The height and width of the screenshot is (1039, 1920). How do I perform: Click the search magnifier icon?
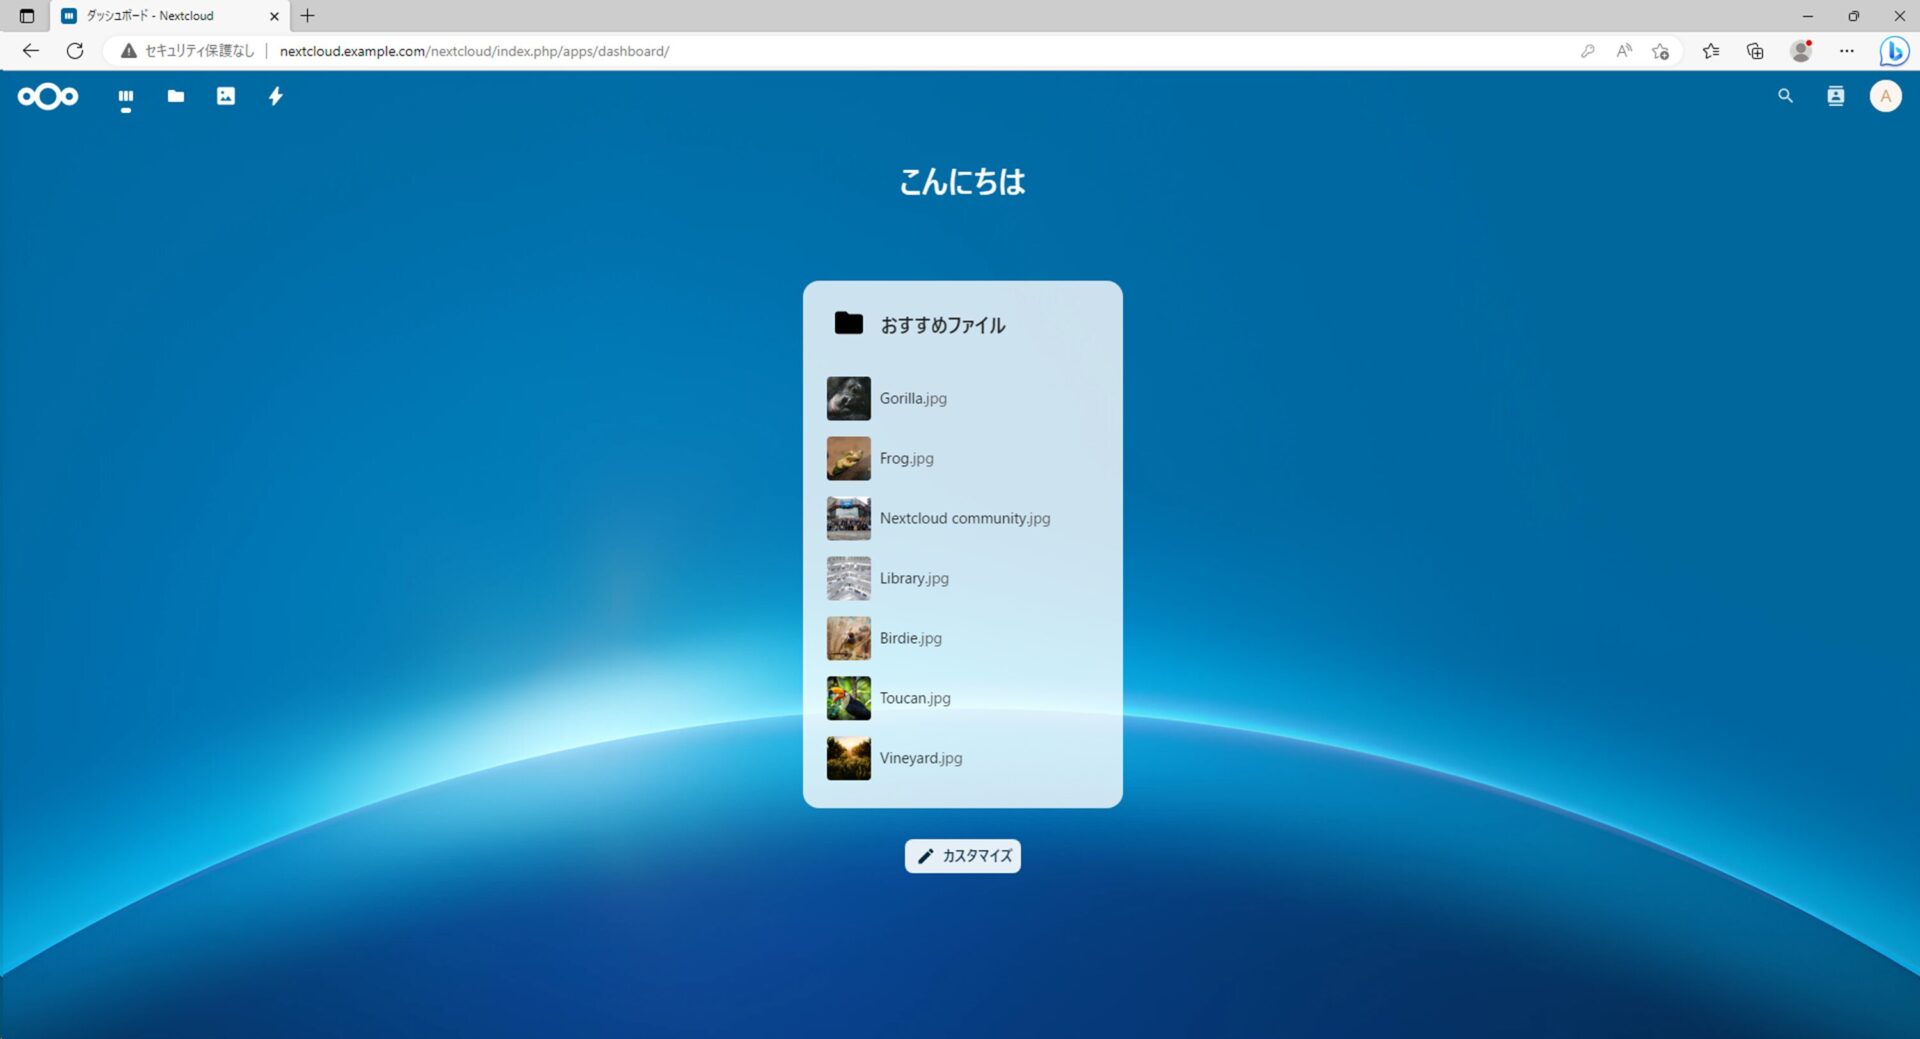click(1785, 96)
